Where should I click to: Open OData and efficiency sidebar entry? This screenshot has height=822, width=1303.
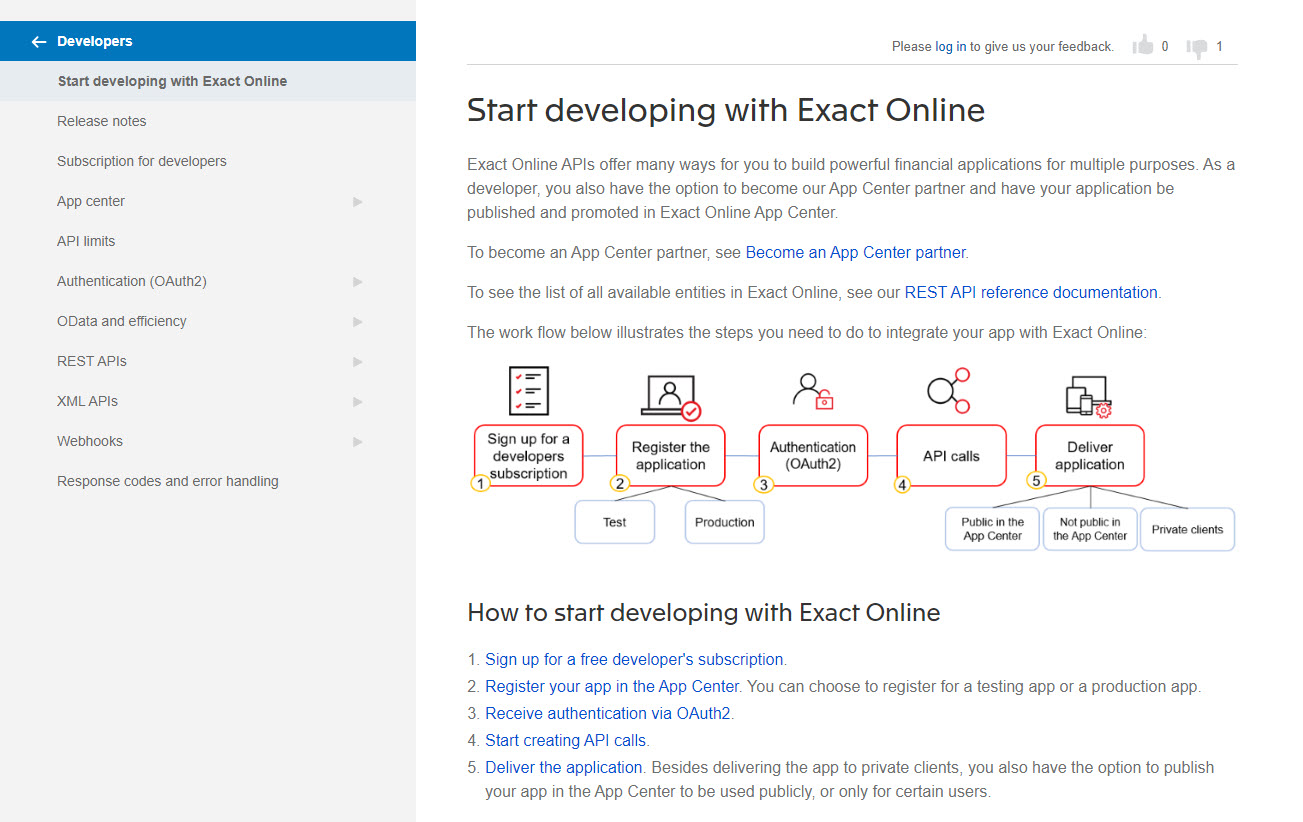tap(122, 321)
